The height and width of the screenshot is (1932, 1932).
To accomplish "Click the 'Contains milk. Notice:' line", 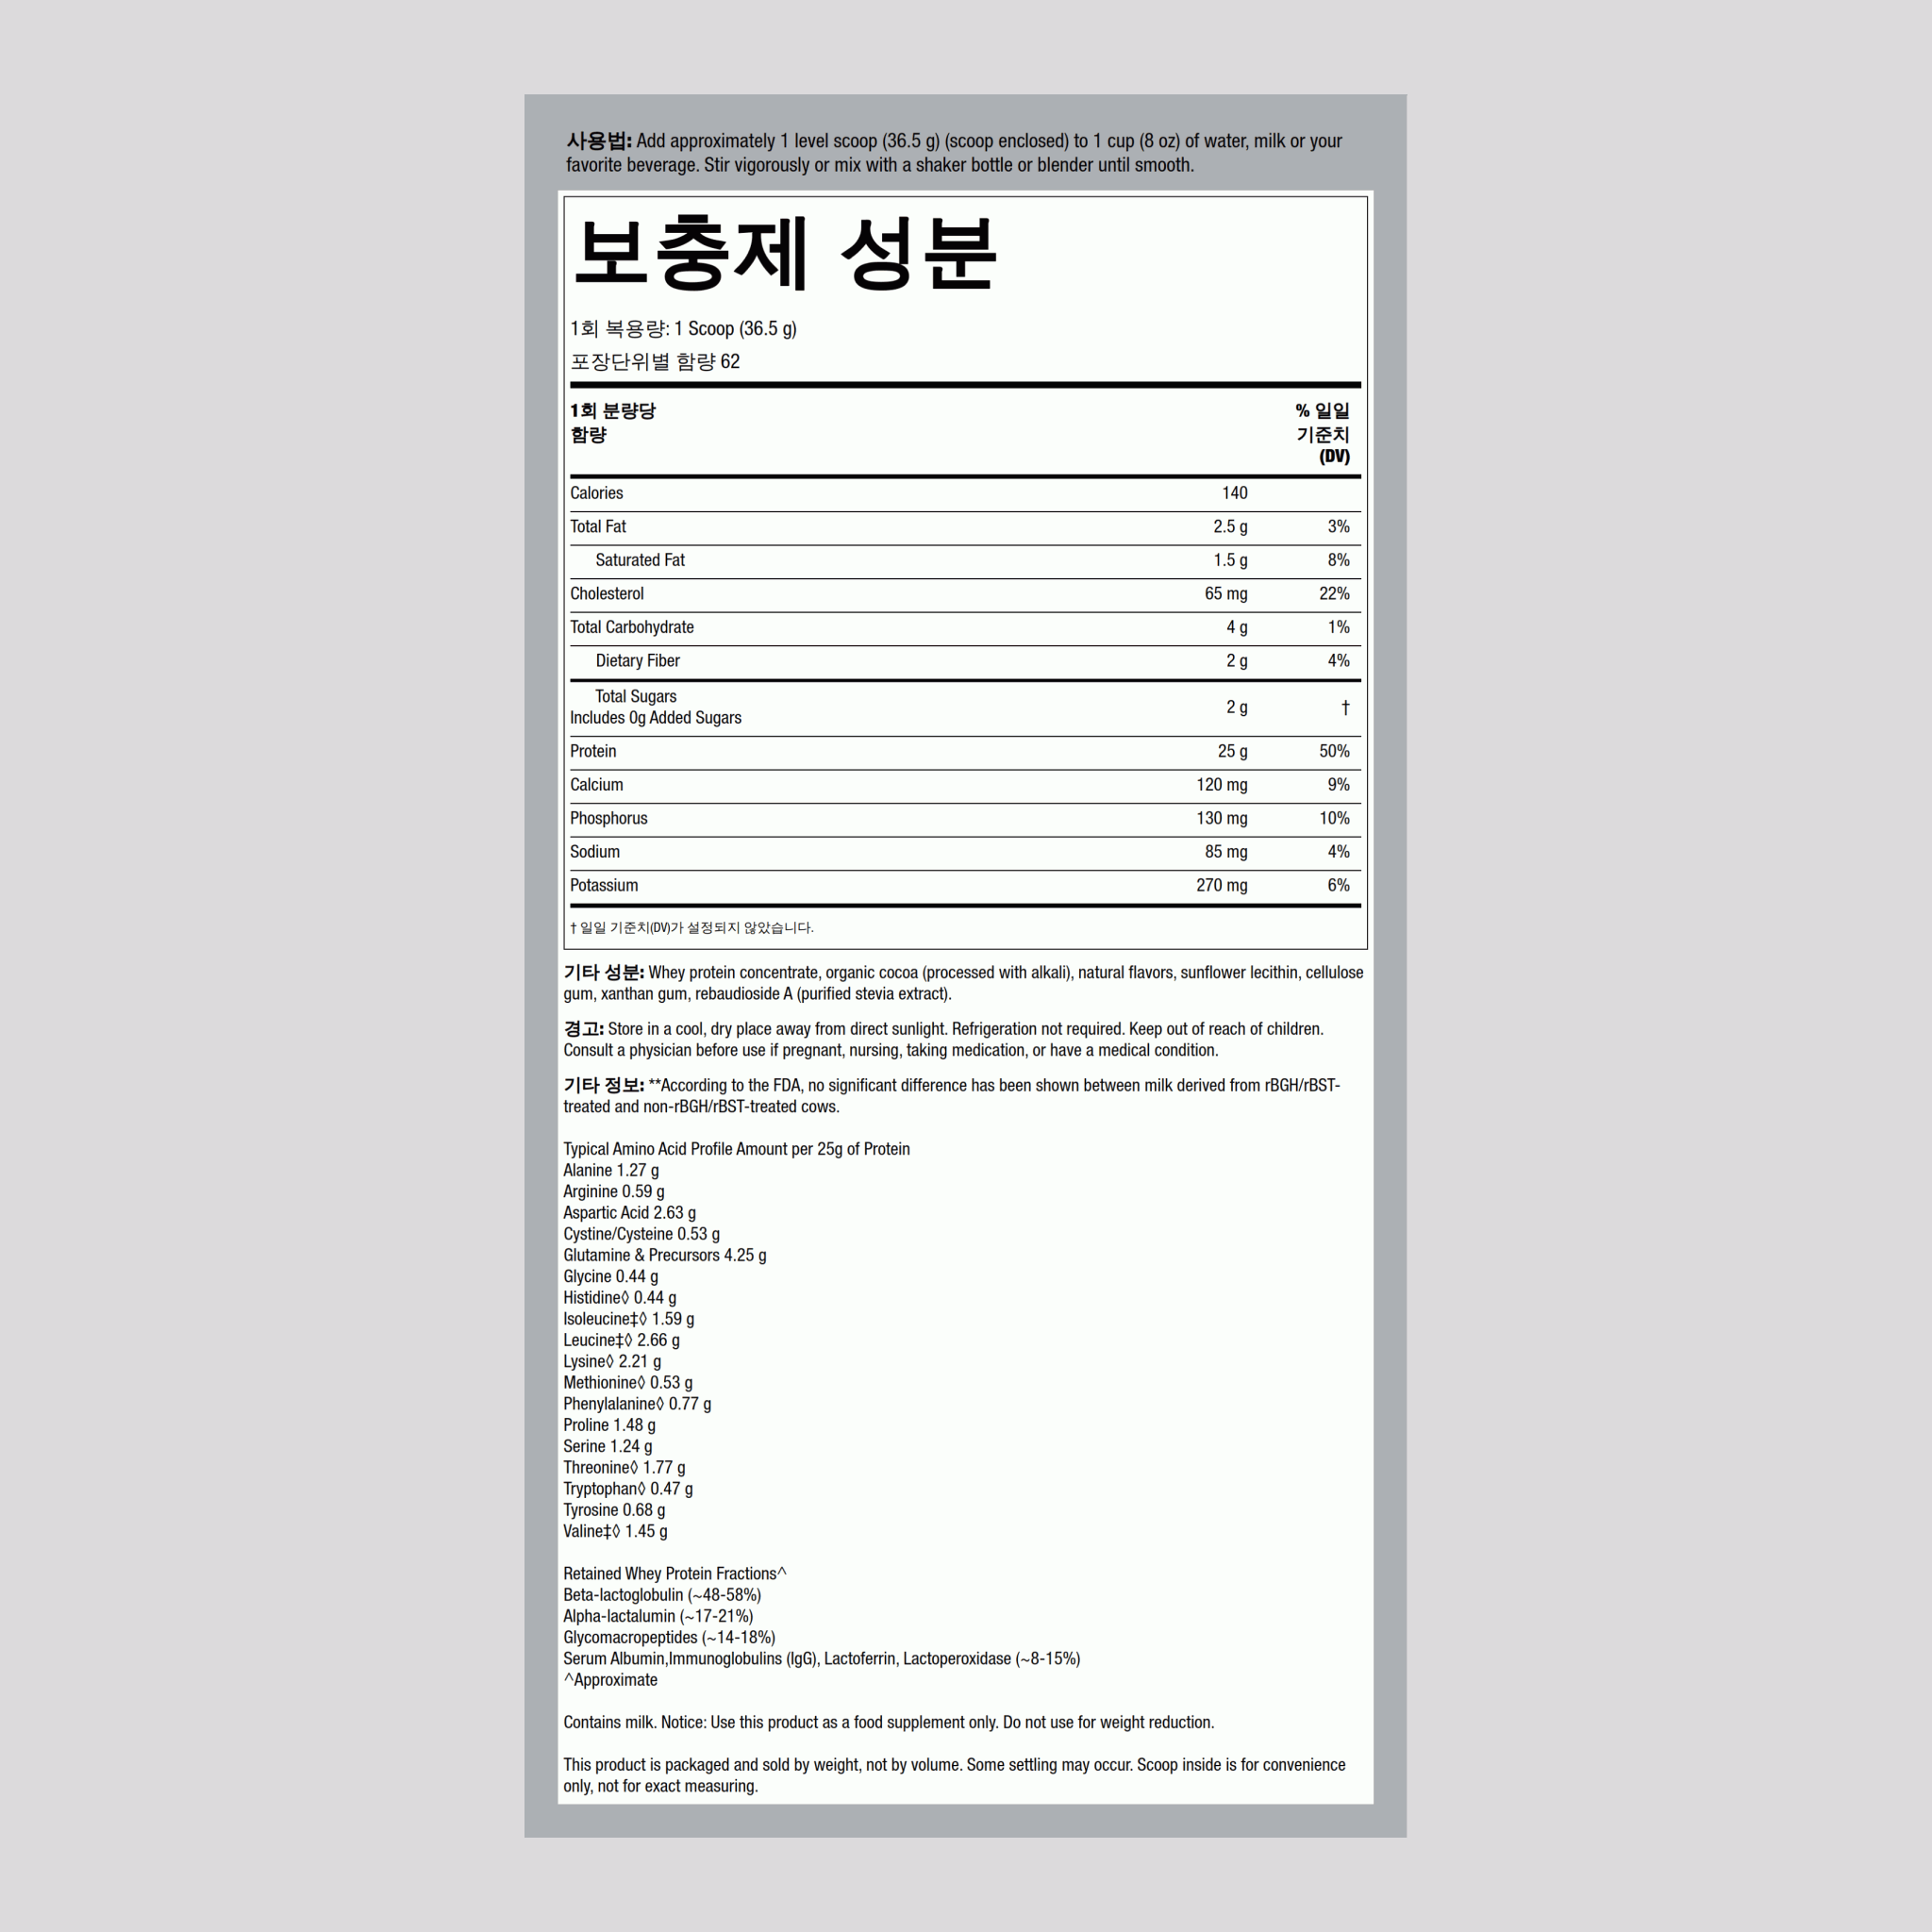I will (x=889, y=1723).
